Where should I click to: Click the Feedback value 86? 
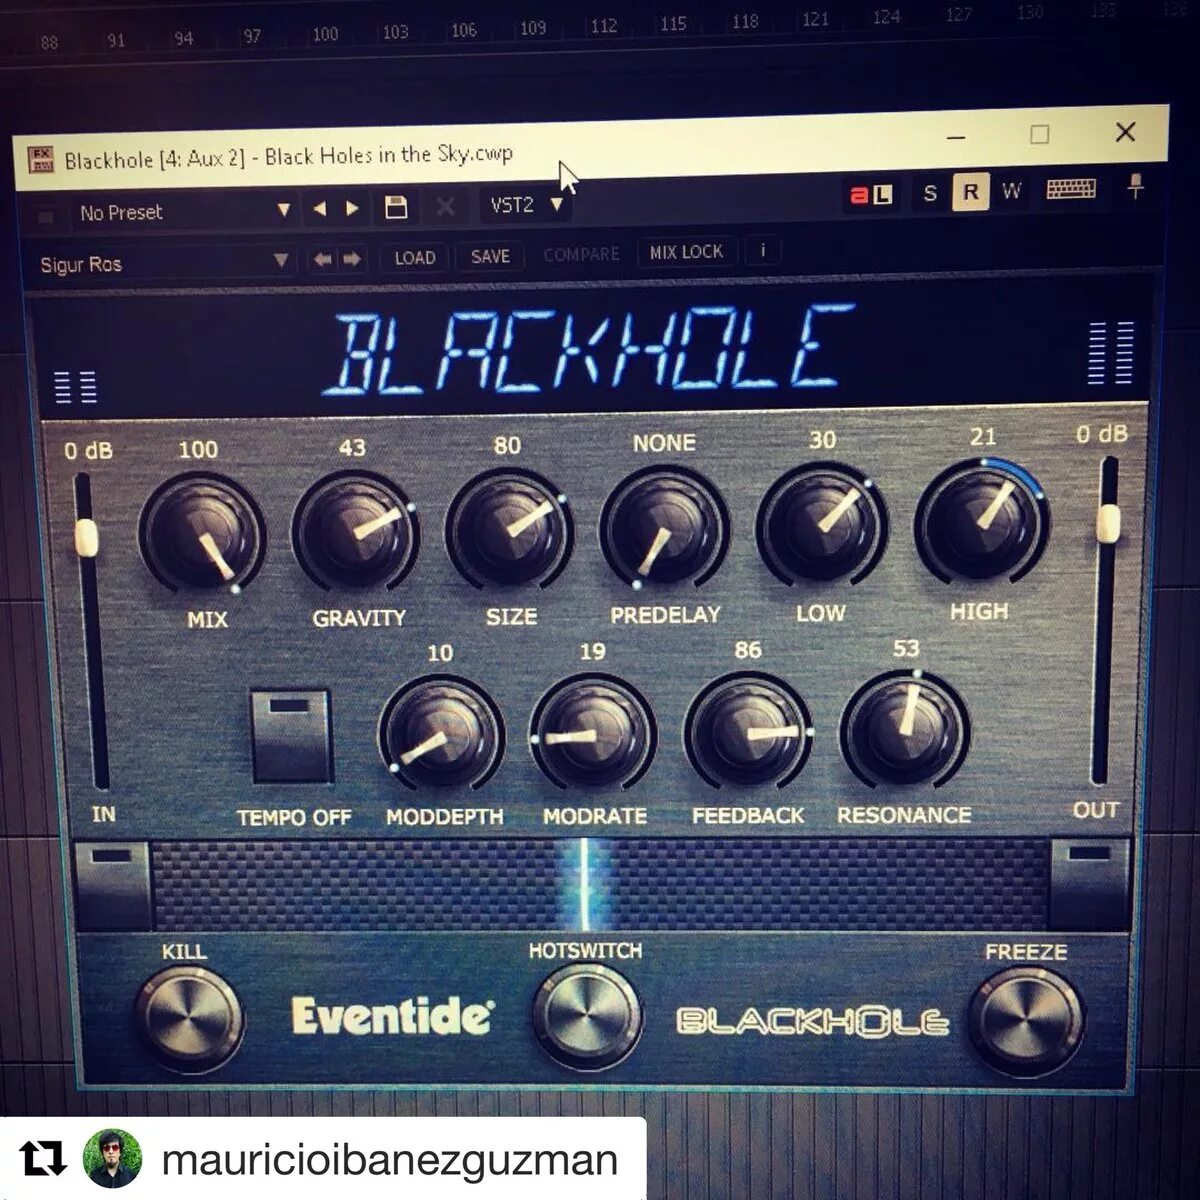coord(747,650)
